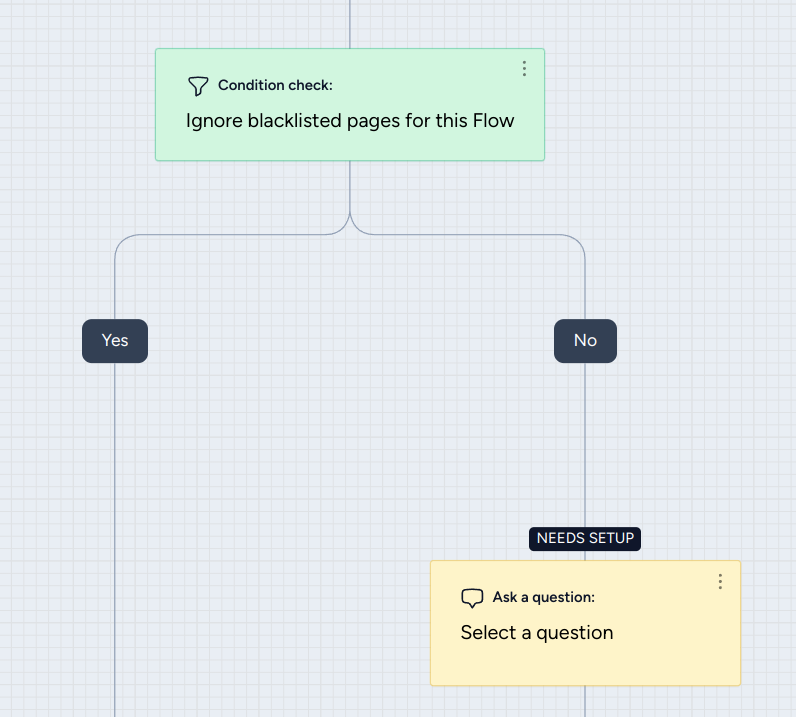This screenshot has width=796, height=717.
Task: Click the speech bubble icon on question node
Action: pos(472,598)
